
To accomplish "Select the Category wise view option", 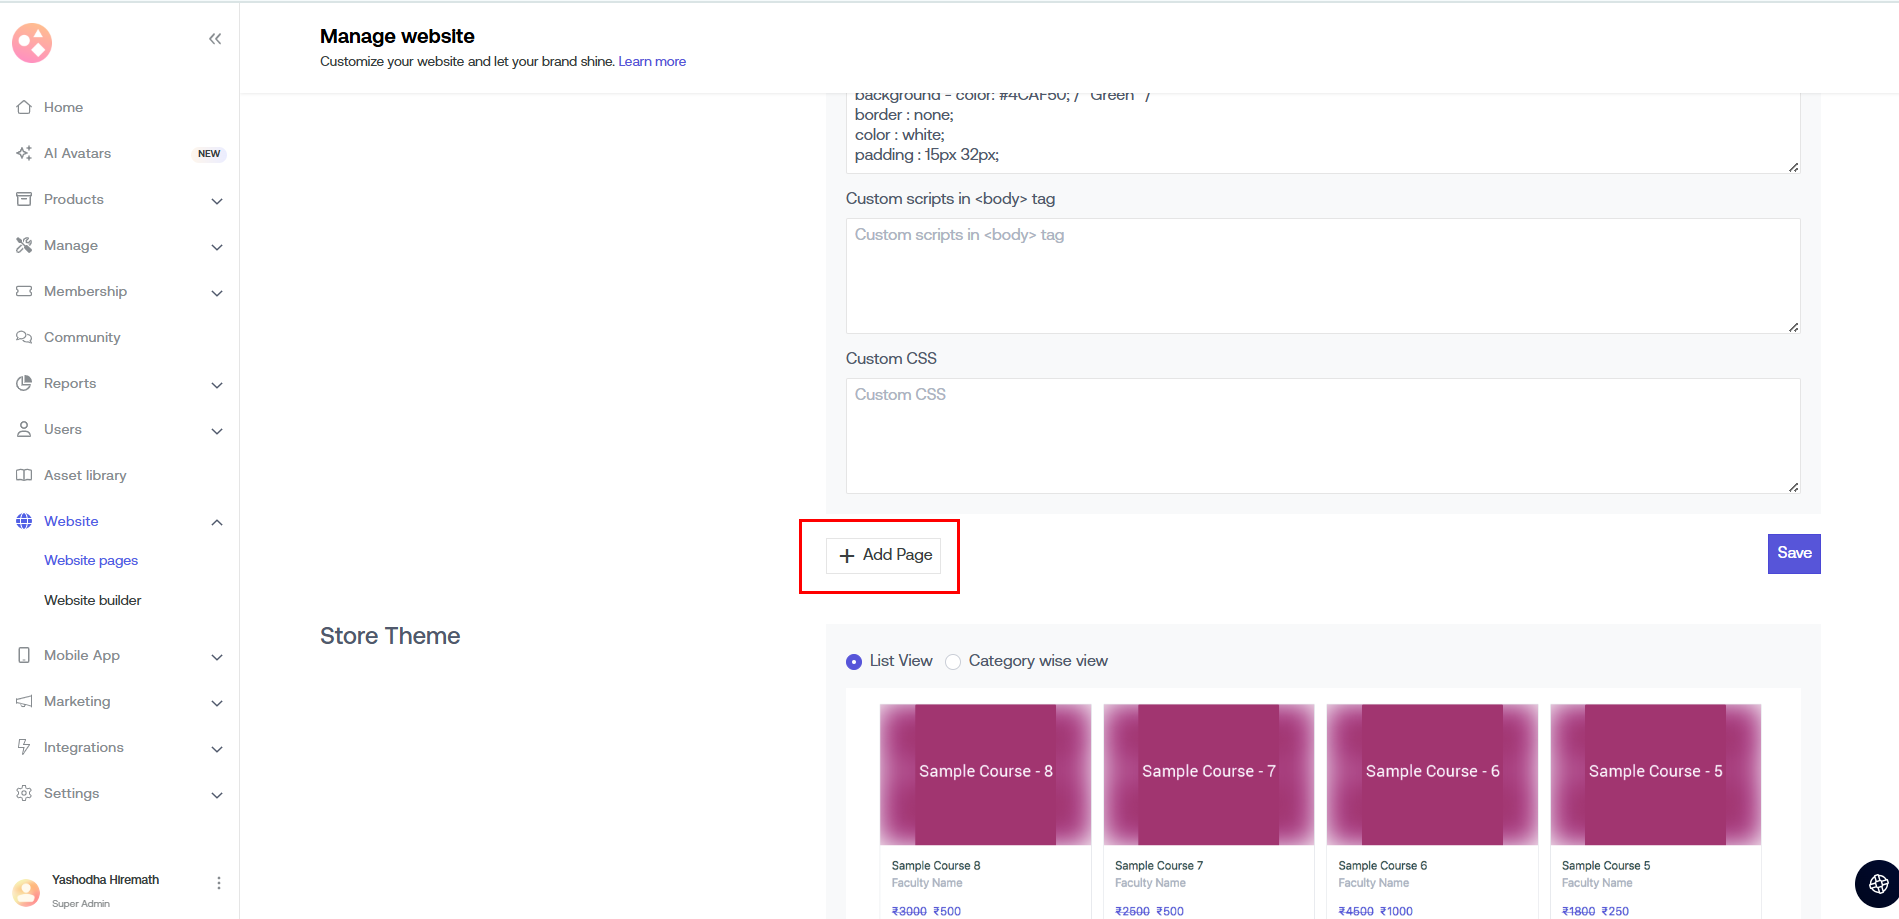I will point(953,662).
